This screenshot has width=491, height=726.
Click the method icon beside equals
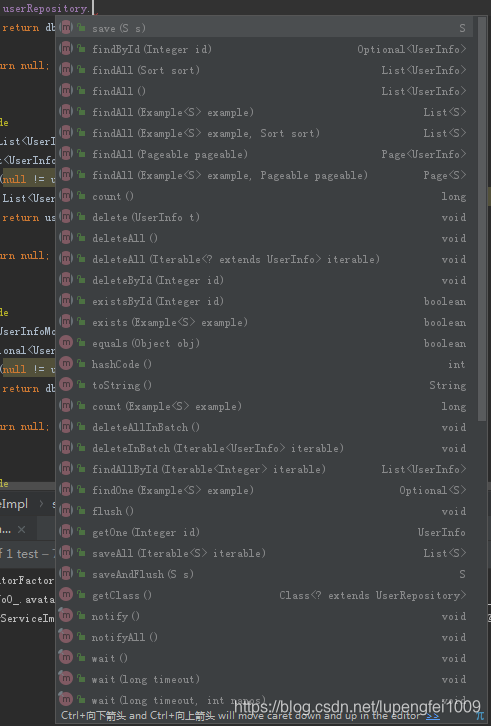point(66,342)
